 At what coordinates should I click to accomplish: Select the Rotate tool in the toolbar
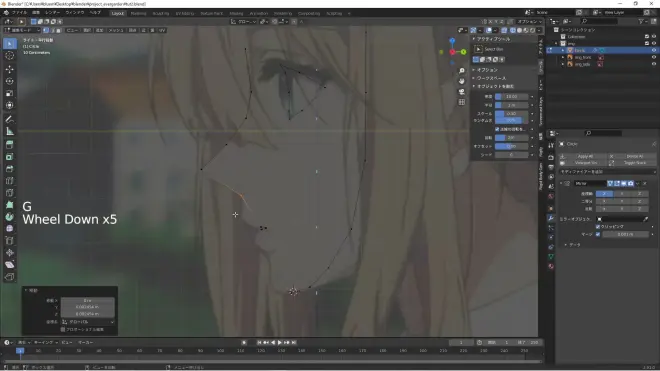(10, 81)
